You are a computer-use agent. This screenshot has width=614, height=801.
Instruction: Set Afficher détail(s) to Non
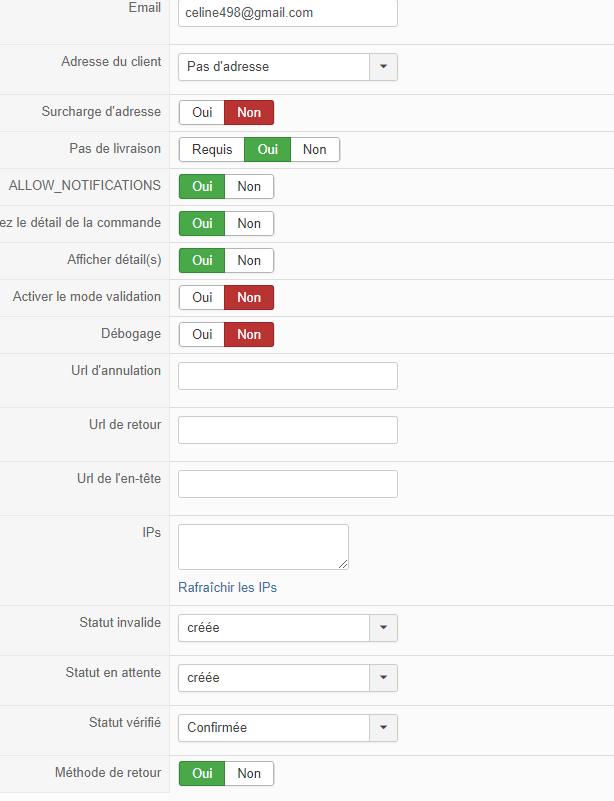point(249,261)
